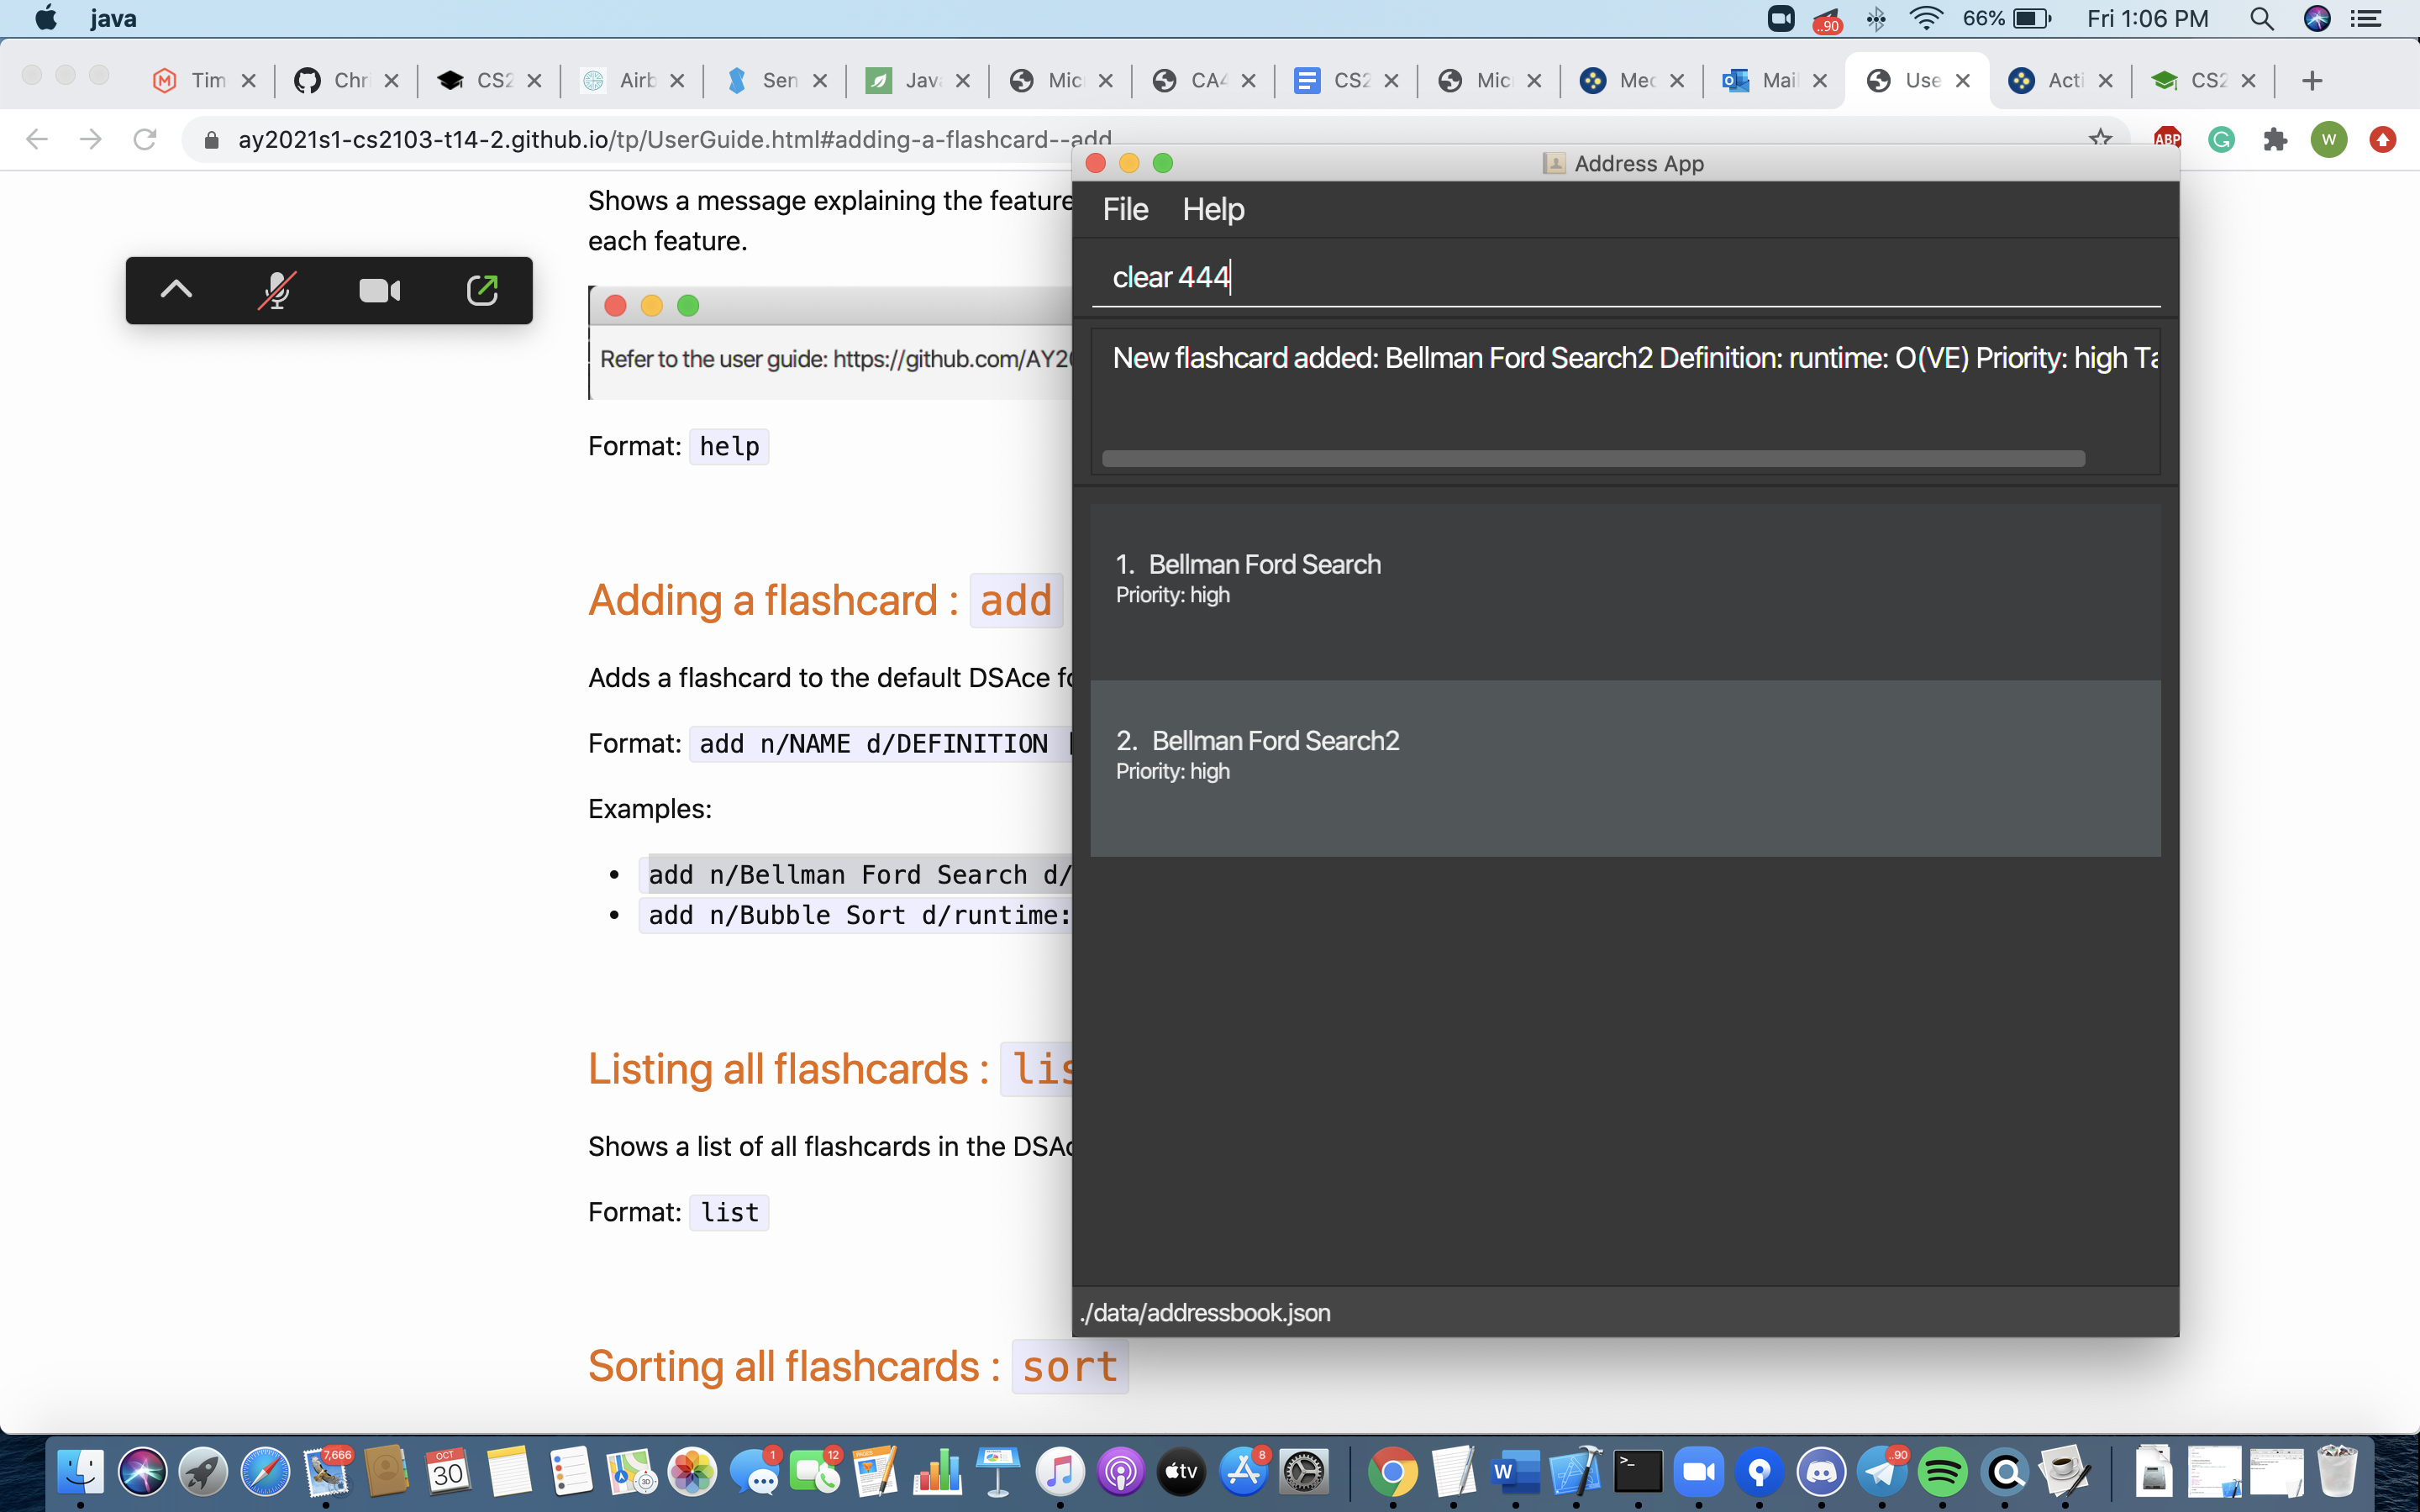Click the Sorting all flashcards heading
The image size is (2420, 1512).
[x=793, y=1366]
